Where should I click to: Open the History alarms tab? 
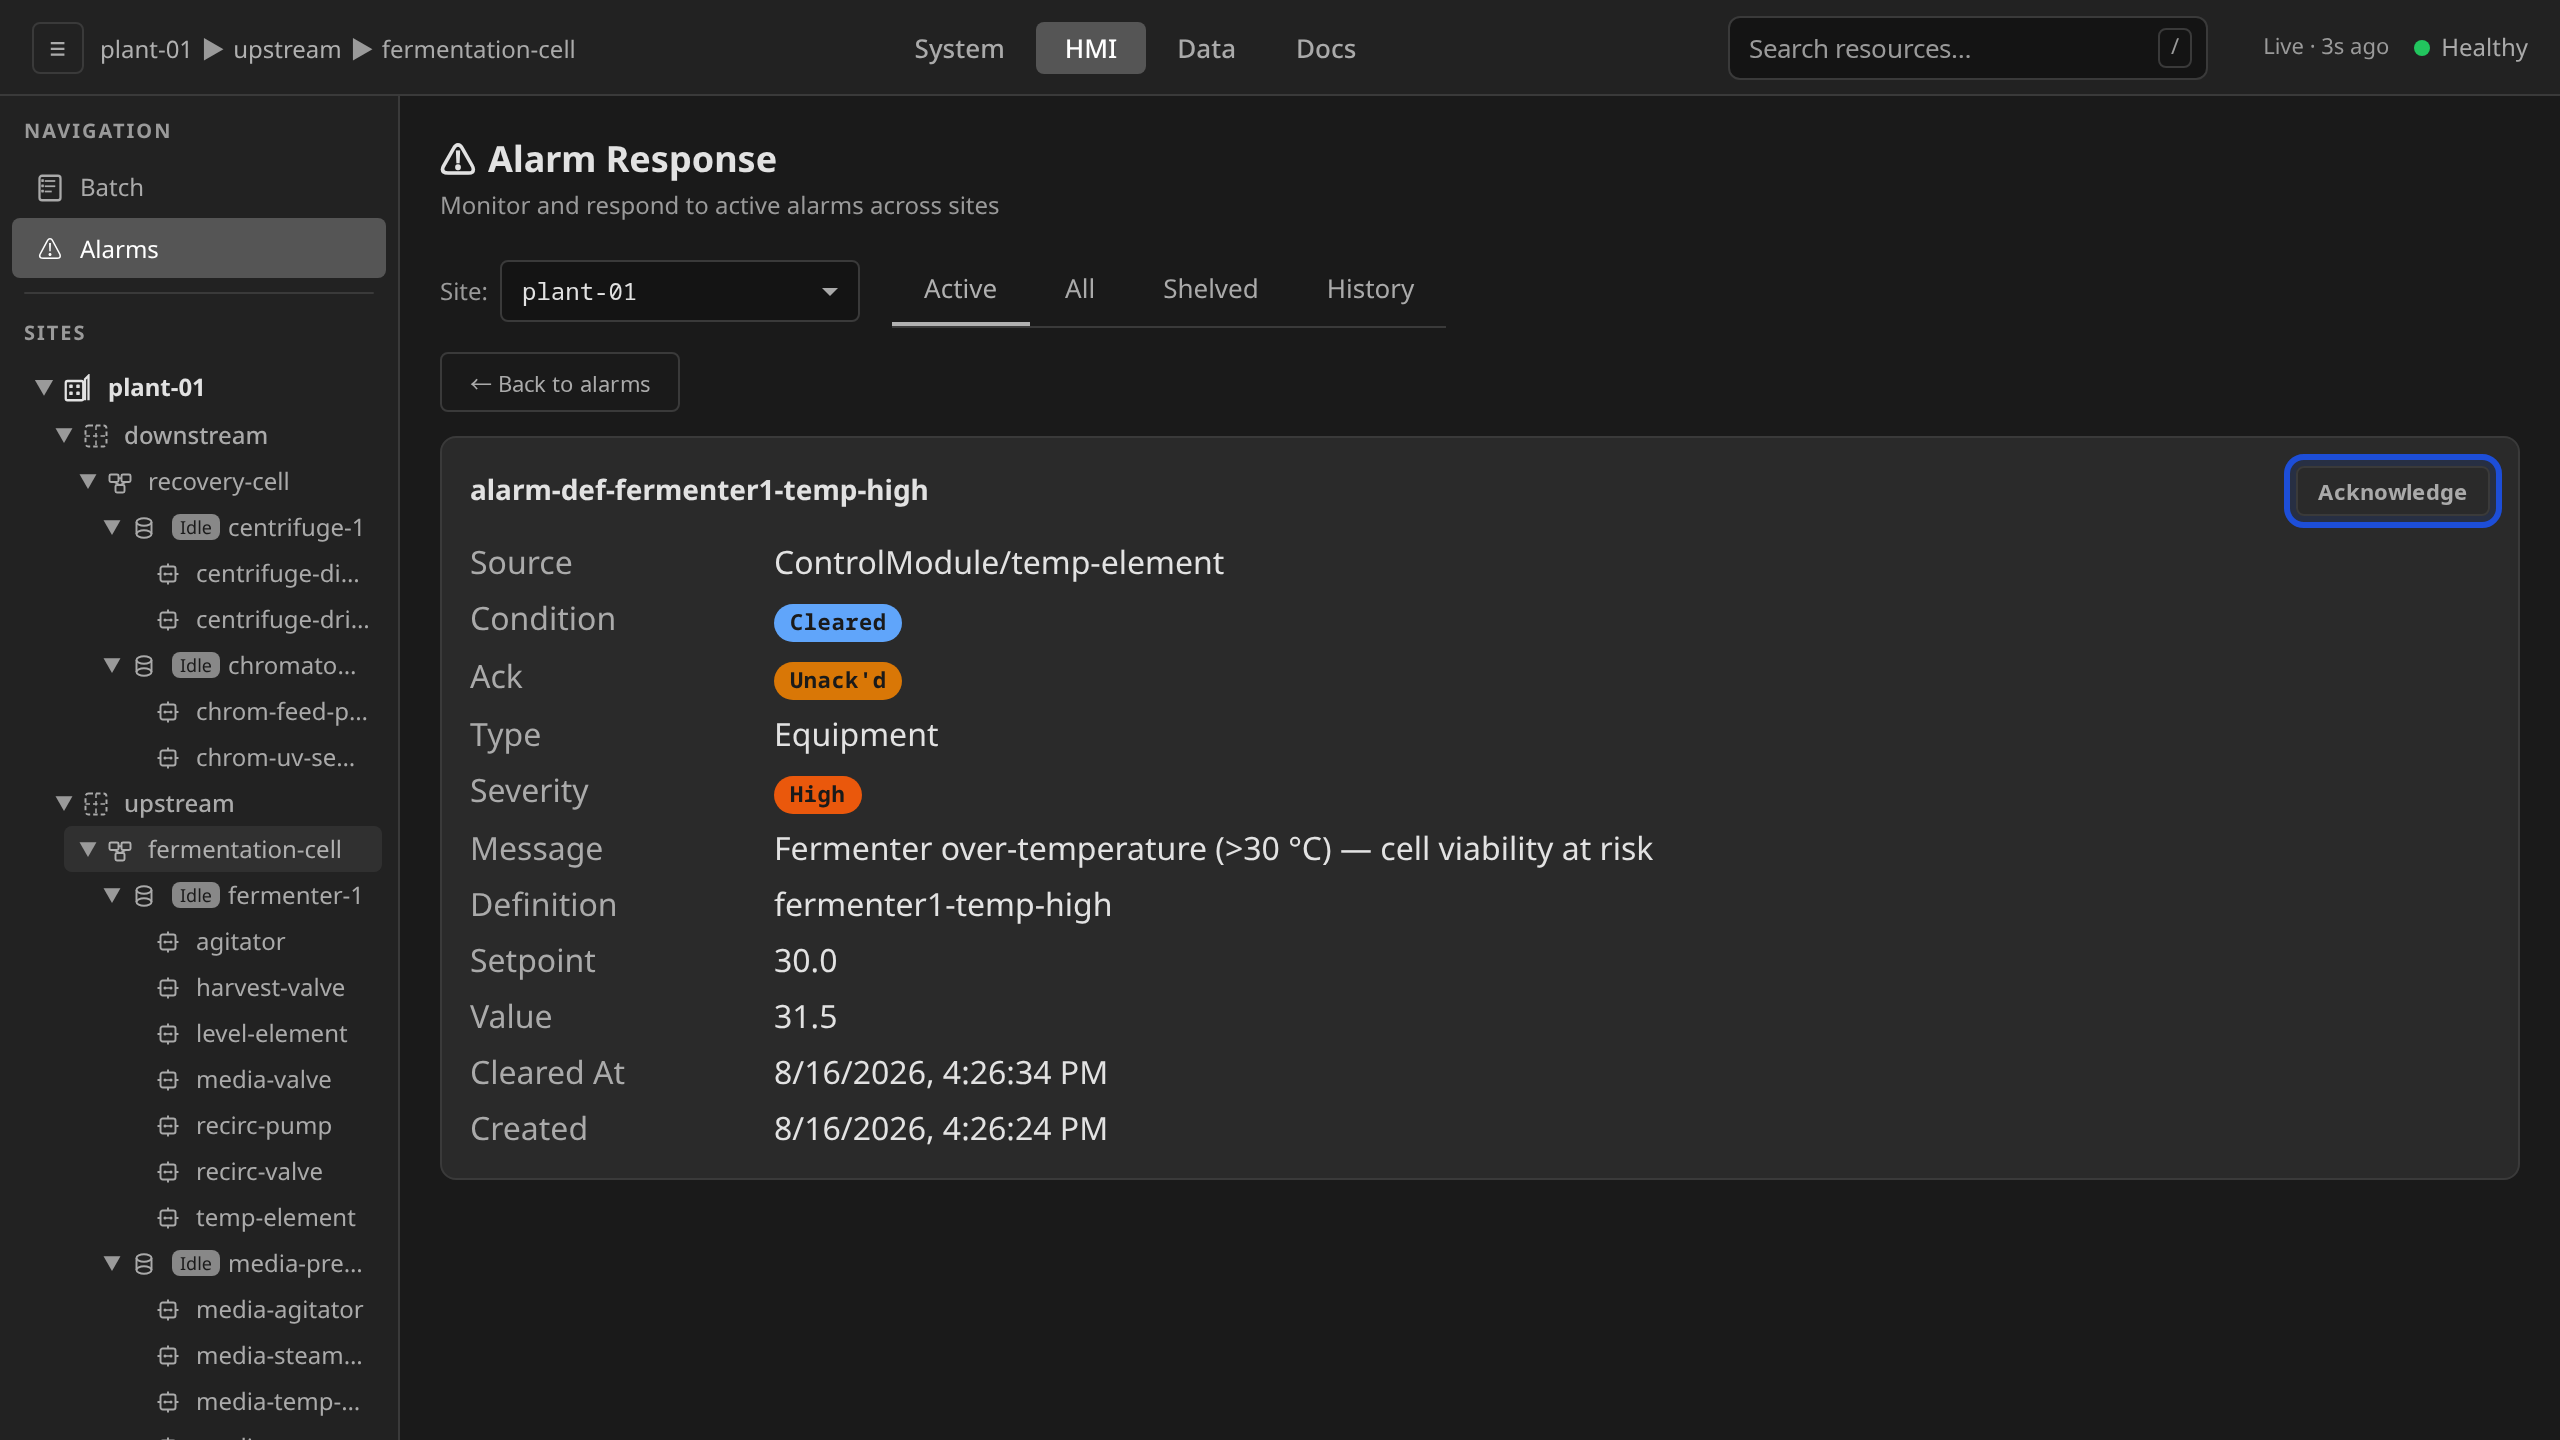[x=1370, y=289]
